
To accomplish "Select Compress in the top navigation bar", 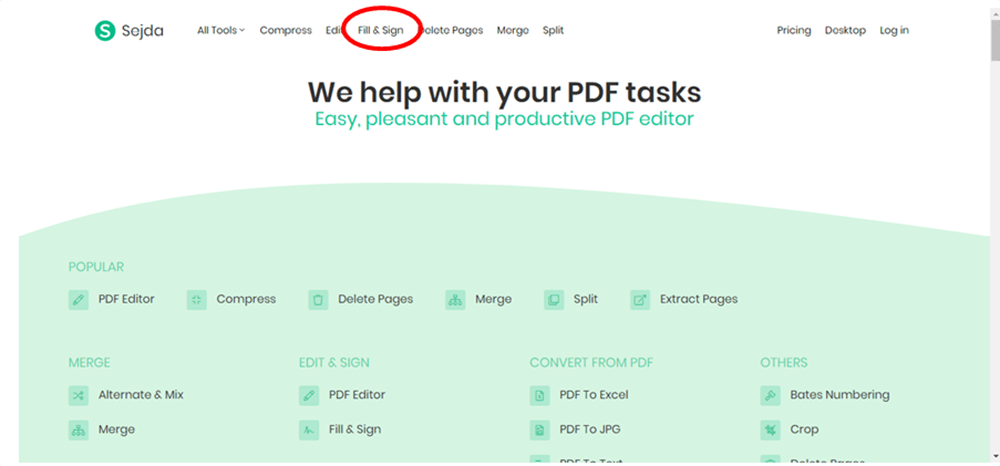I will (x=285, y=31).
